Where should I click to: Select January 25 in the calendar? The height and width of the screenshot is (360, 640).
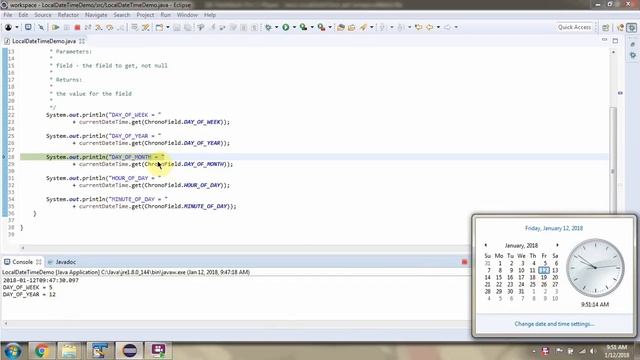532,284
